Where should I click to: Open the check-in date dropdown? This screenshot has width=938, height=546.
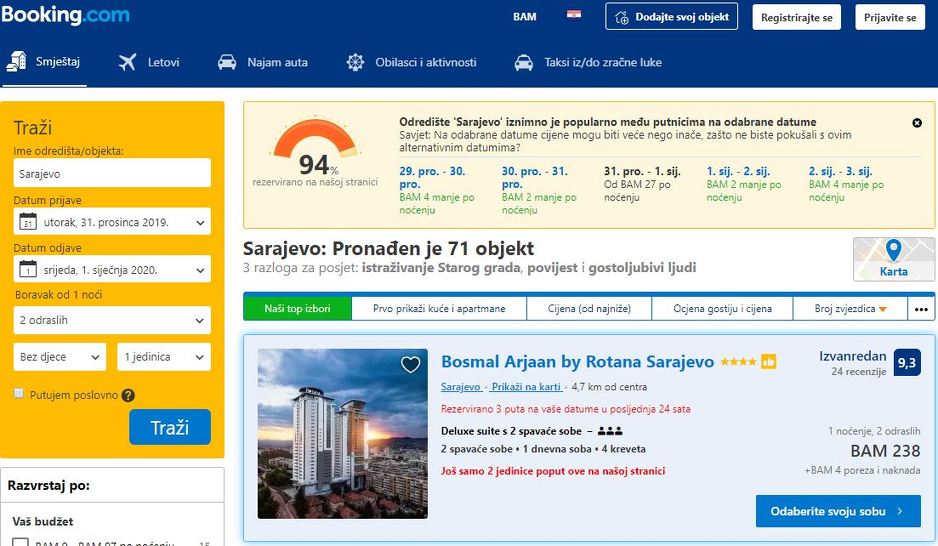[112, 222]
